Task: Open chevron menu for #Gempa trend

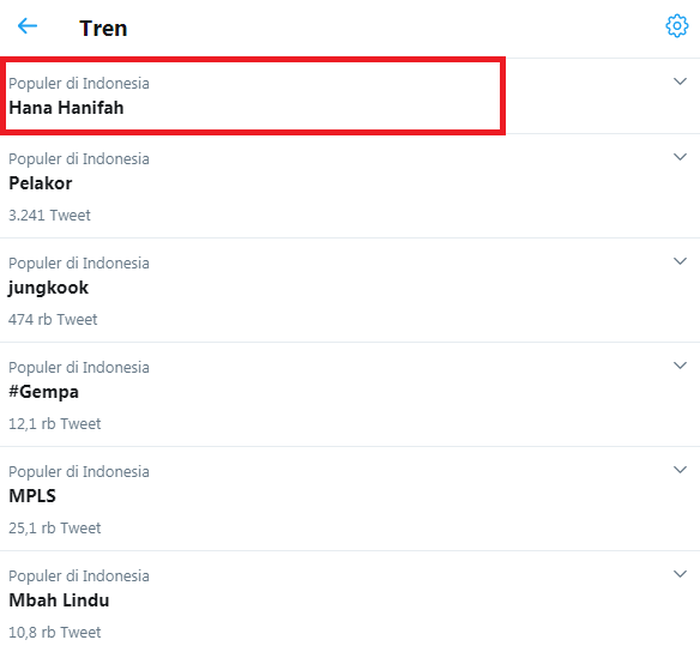Action: pyautogui.click(x=680, y=365)
